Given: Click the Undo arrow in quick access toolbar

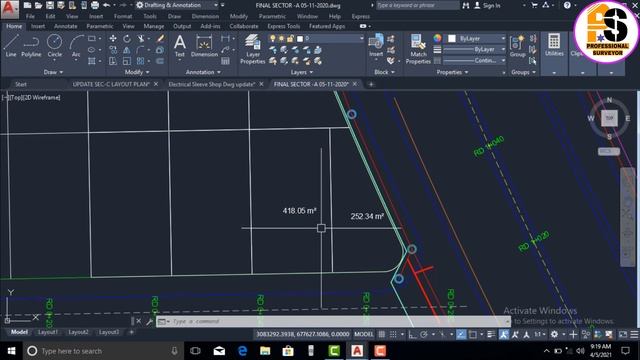Looking at the screenshot, I should point(107,5).
